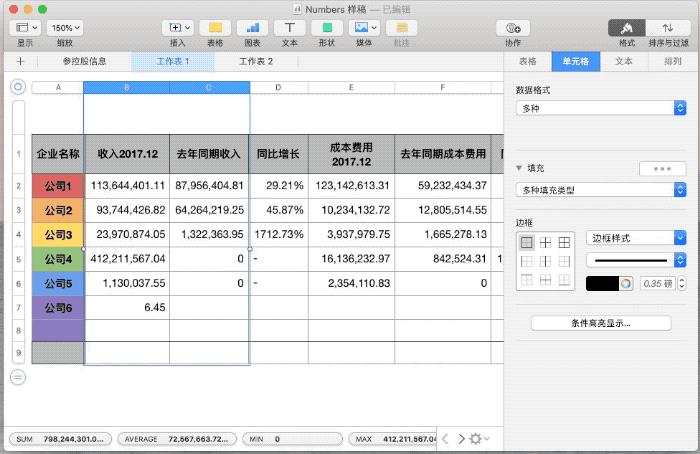Image resolution: width=700 pixels, height=454 pixels.
Task: Select the 单元格 inspector tab
Action: point(576,61)
